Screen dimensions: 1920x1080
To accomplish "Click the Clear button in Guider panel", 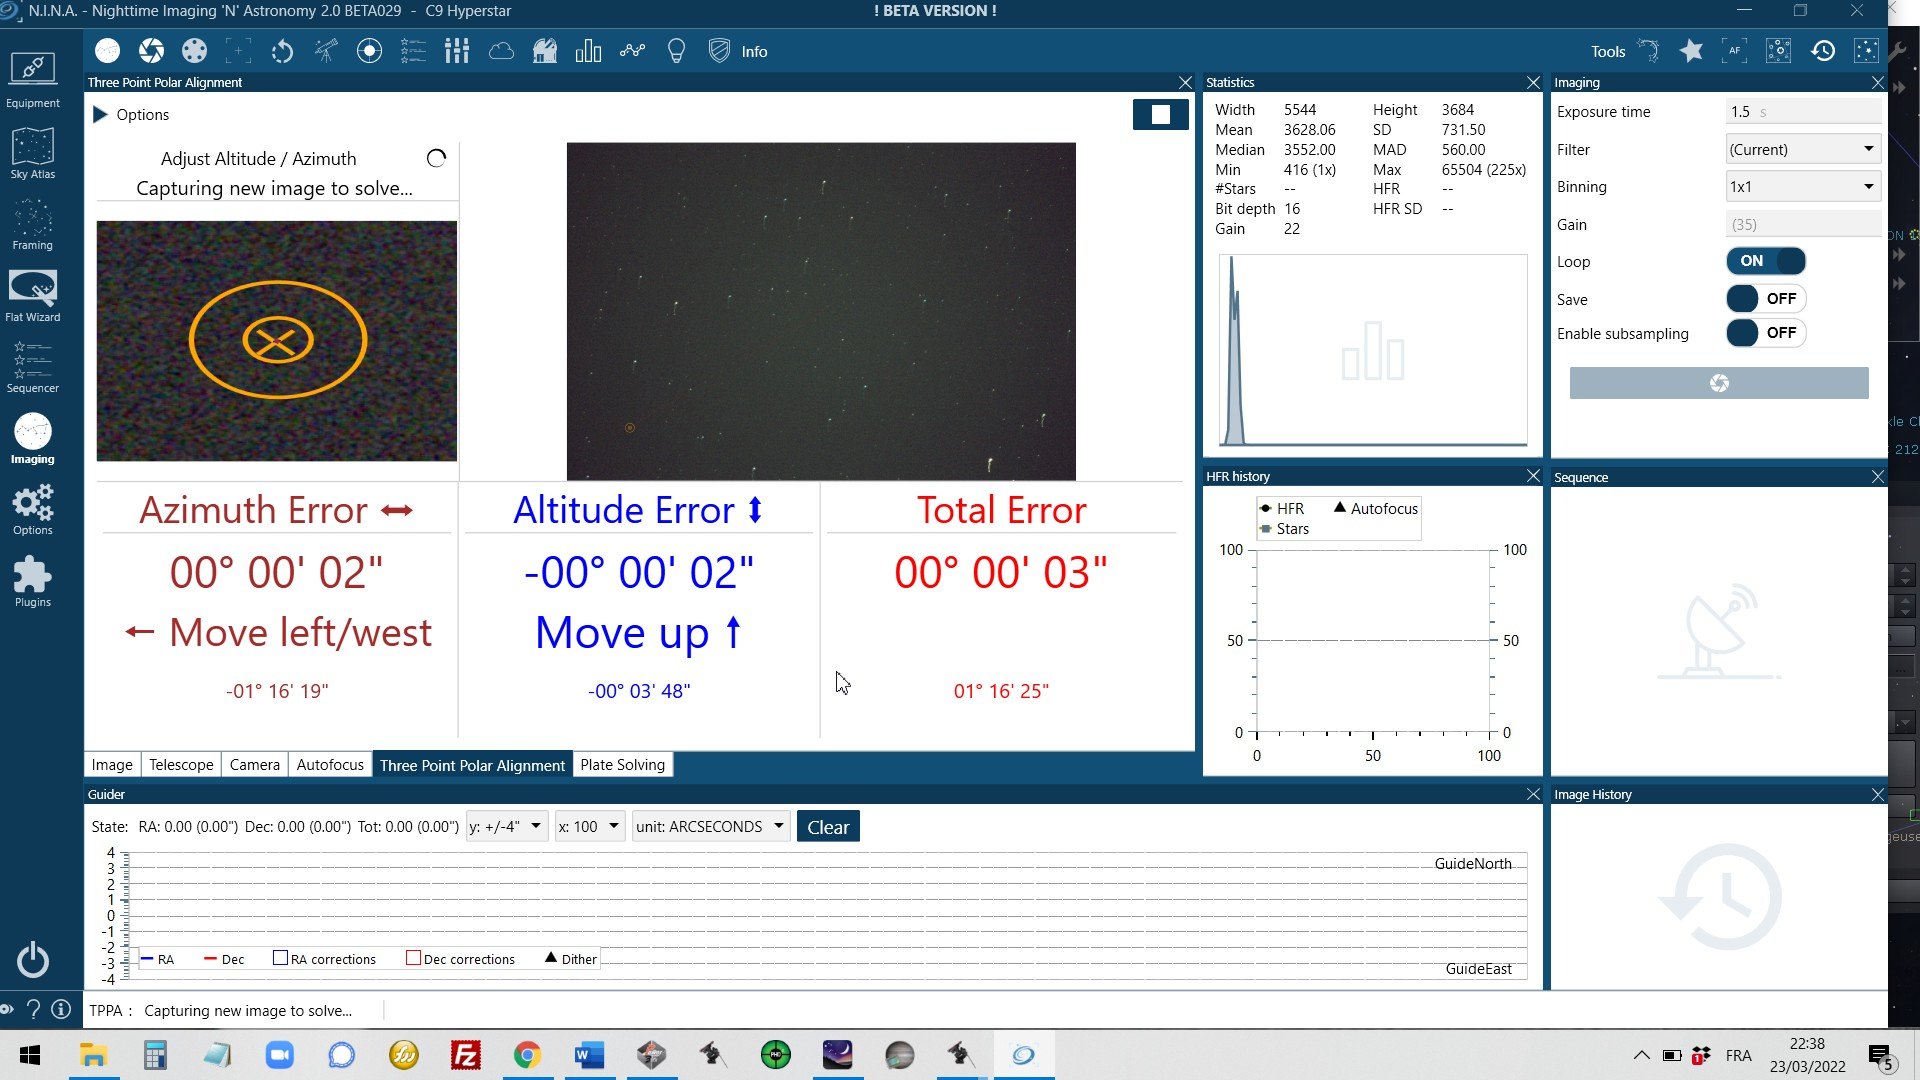I will coord(828,827).
